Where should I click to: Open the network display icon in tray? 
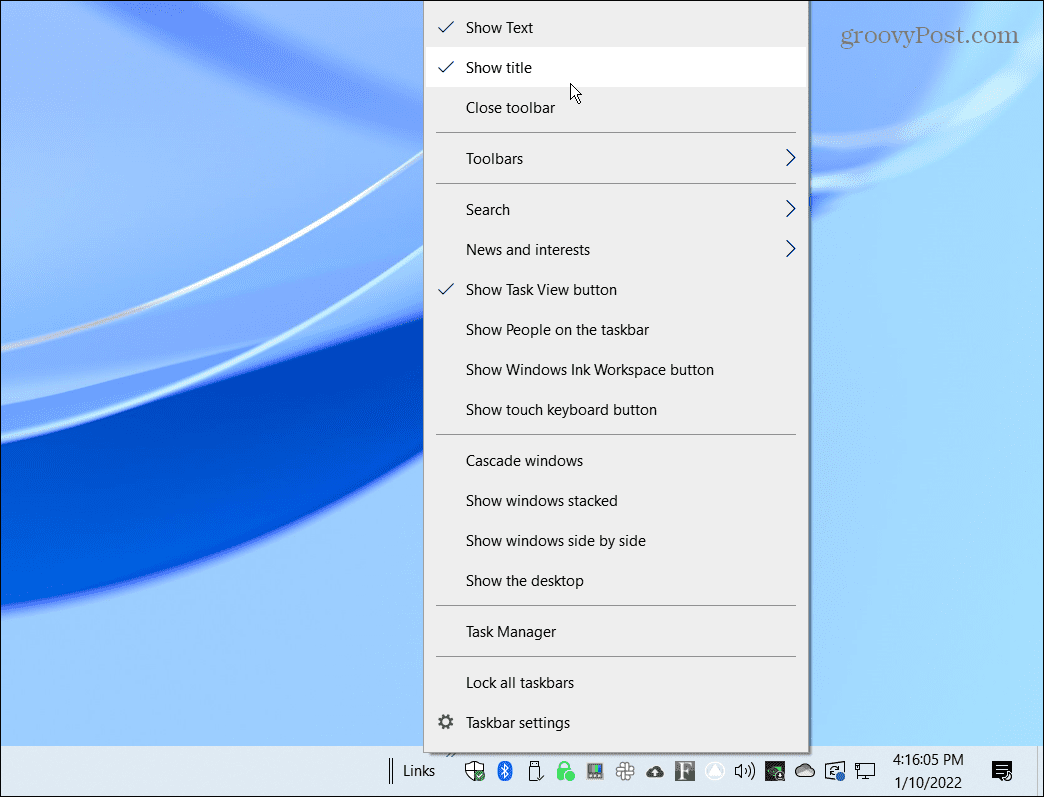865,771
